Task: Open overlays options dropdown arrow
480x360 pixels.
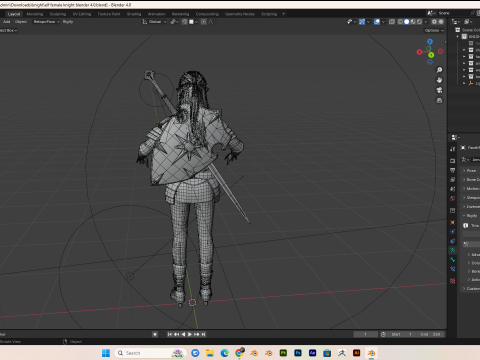Action: 383,22
